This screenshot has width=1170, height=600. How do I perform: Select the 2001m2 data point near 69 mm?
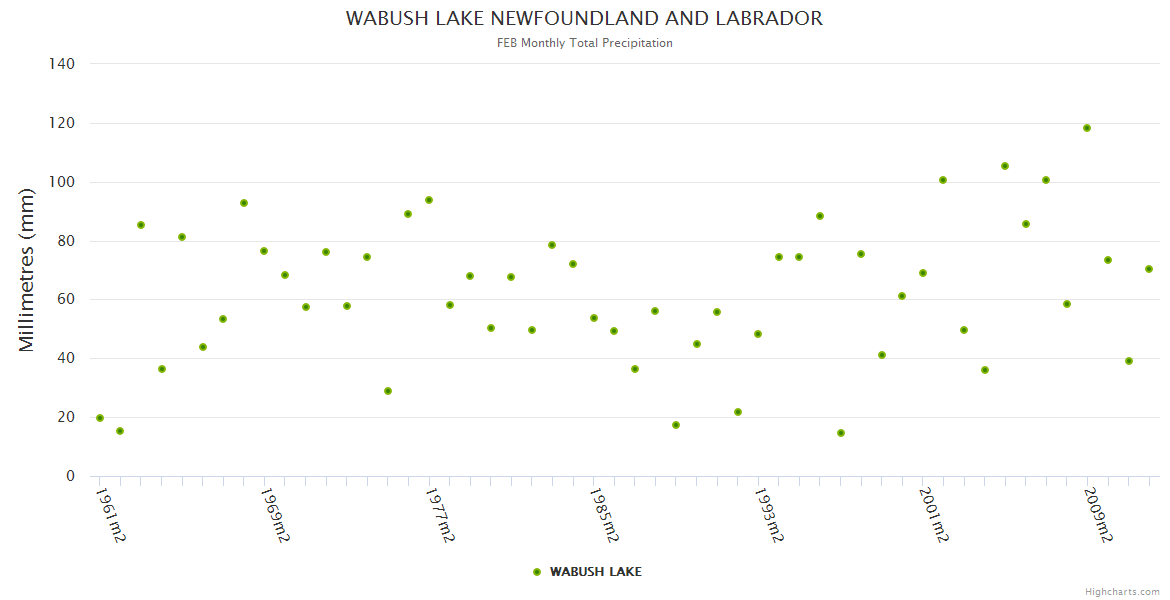[x=923, y=273]
